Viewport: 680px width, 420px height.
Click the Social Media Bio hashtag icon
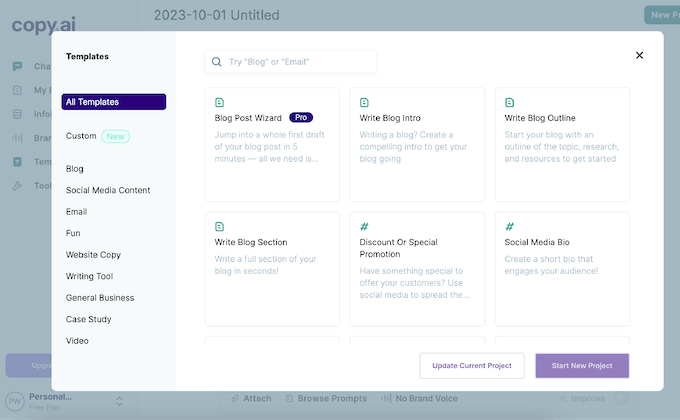click(x=510, y=226)
